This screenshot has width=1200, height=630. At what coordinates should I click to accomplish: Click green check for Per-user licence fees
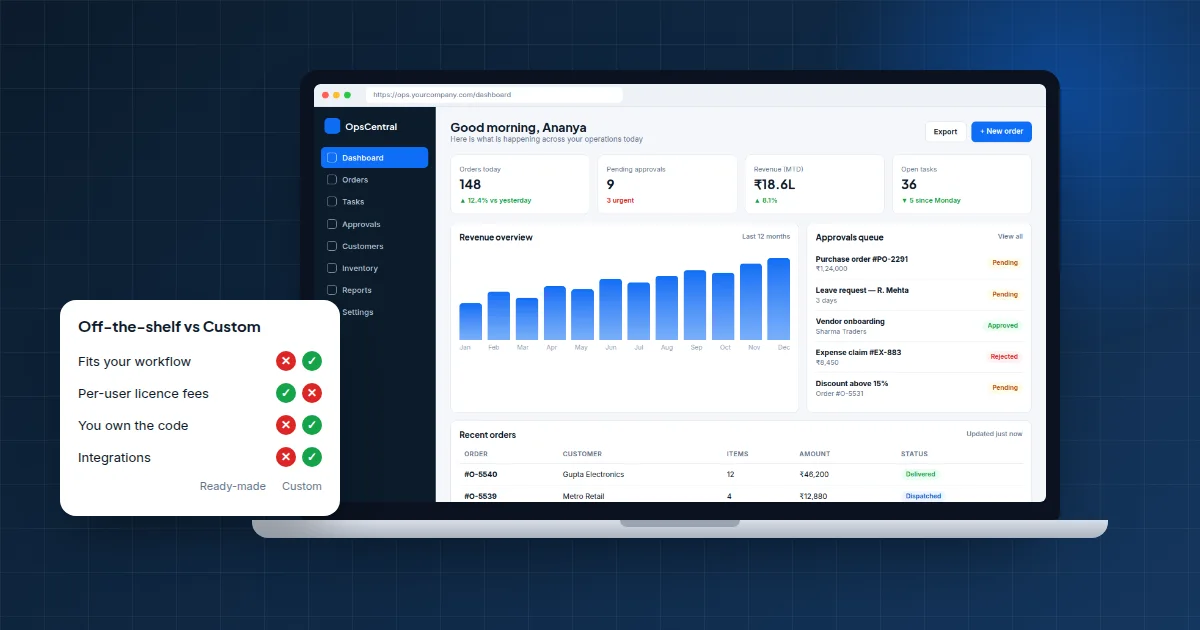[286, 393]
